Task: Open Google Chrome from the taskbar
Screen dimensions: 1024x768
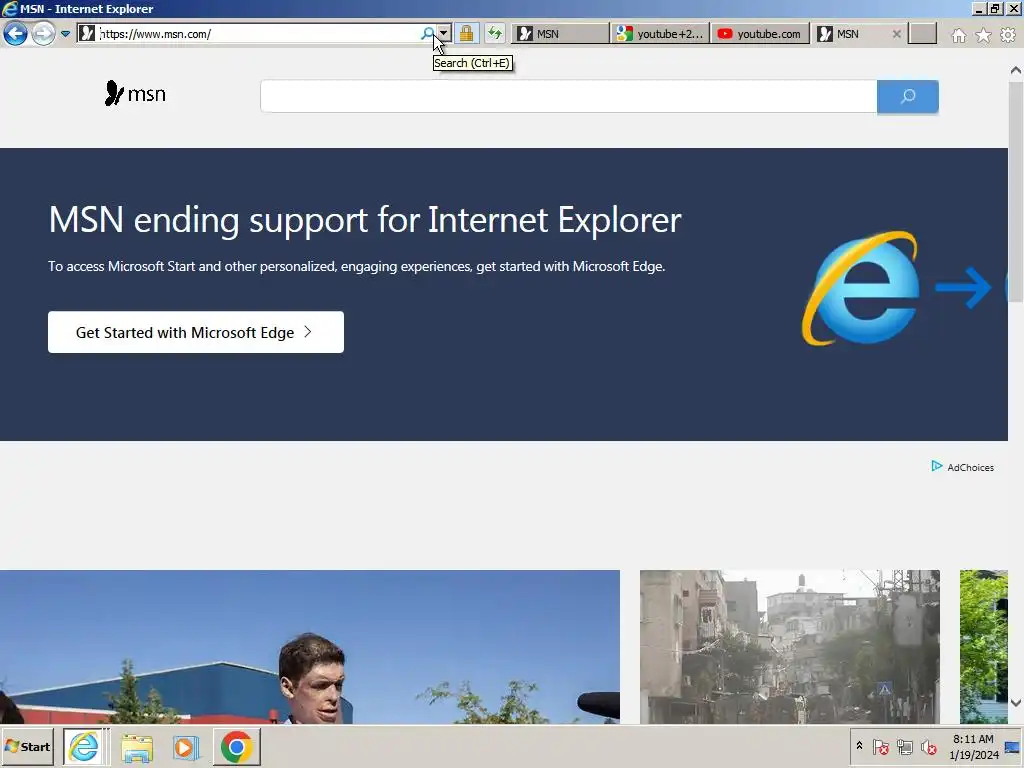Action: pyautogui.click(x=236, y=746)
